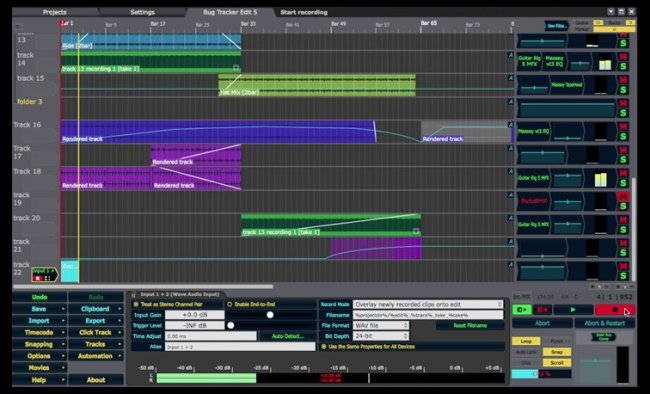The image size is (650, 394).
Task: Solo Track 17 with its S button
Action: [623, 160]
